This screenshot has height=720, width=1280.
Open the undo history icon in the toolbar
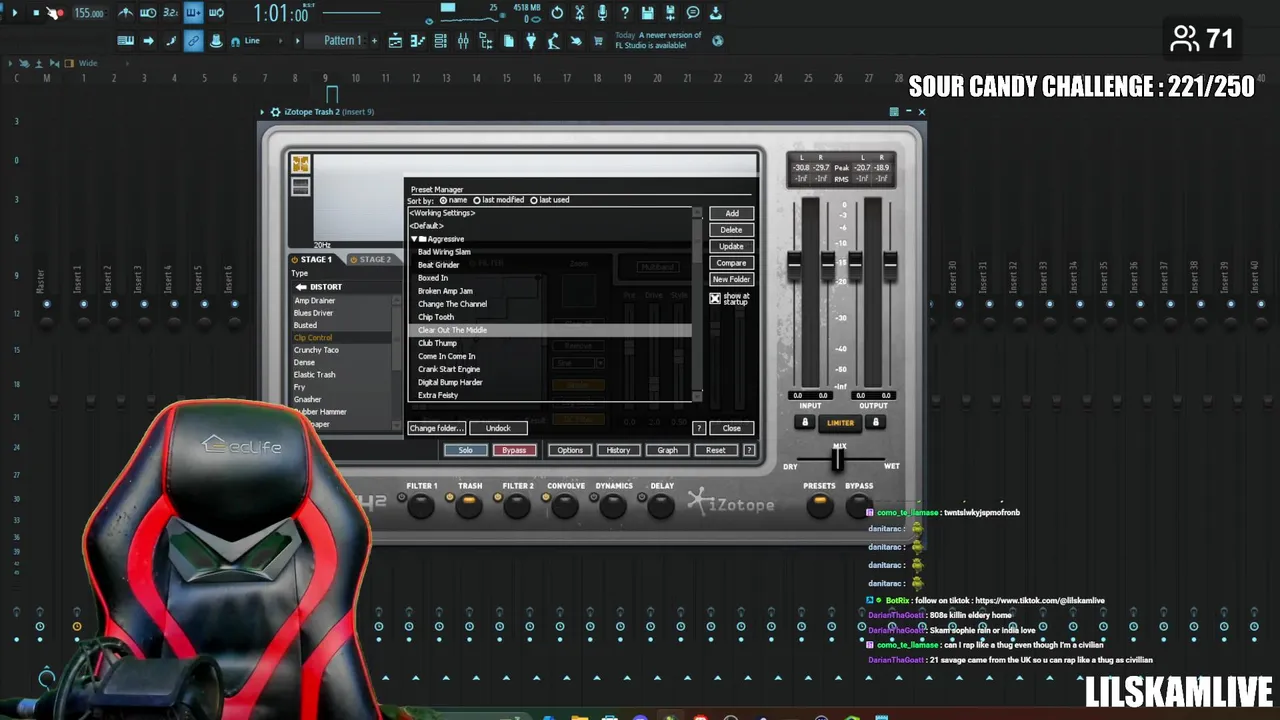557,13
